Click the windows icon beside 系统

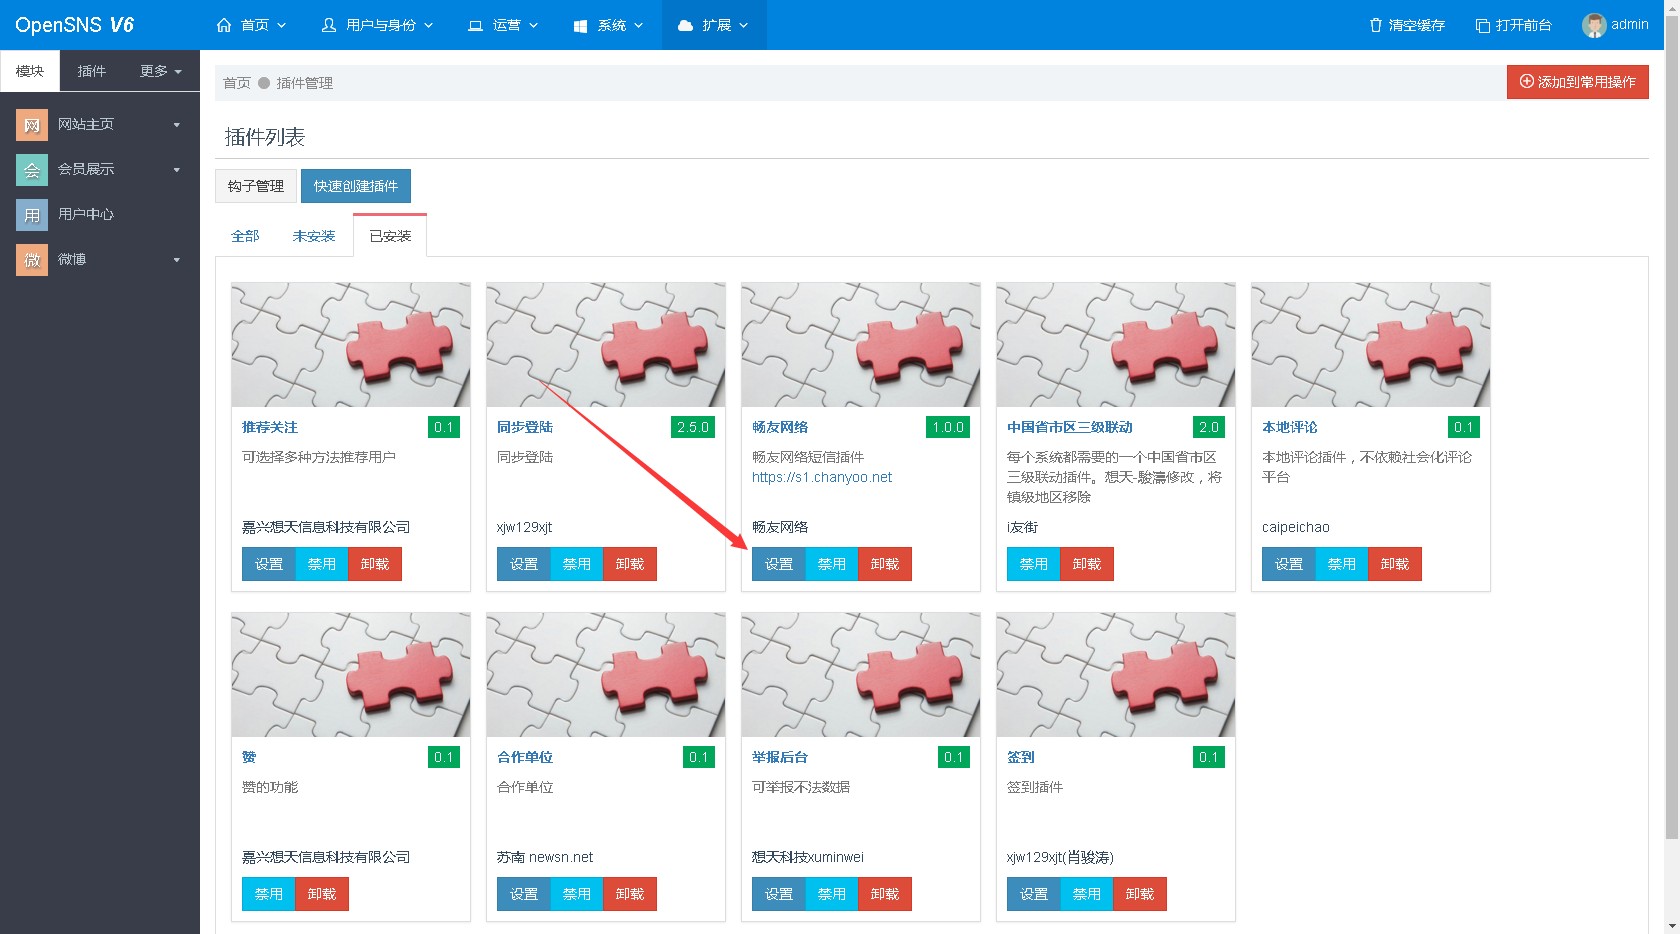(x=580, y=25)
